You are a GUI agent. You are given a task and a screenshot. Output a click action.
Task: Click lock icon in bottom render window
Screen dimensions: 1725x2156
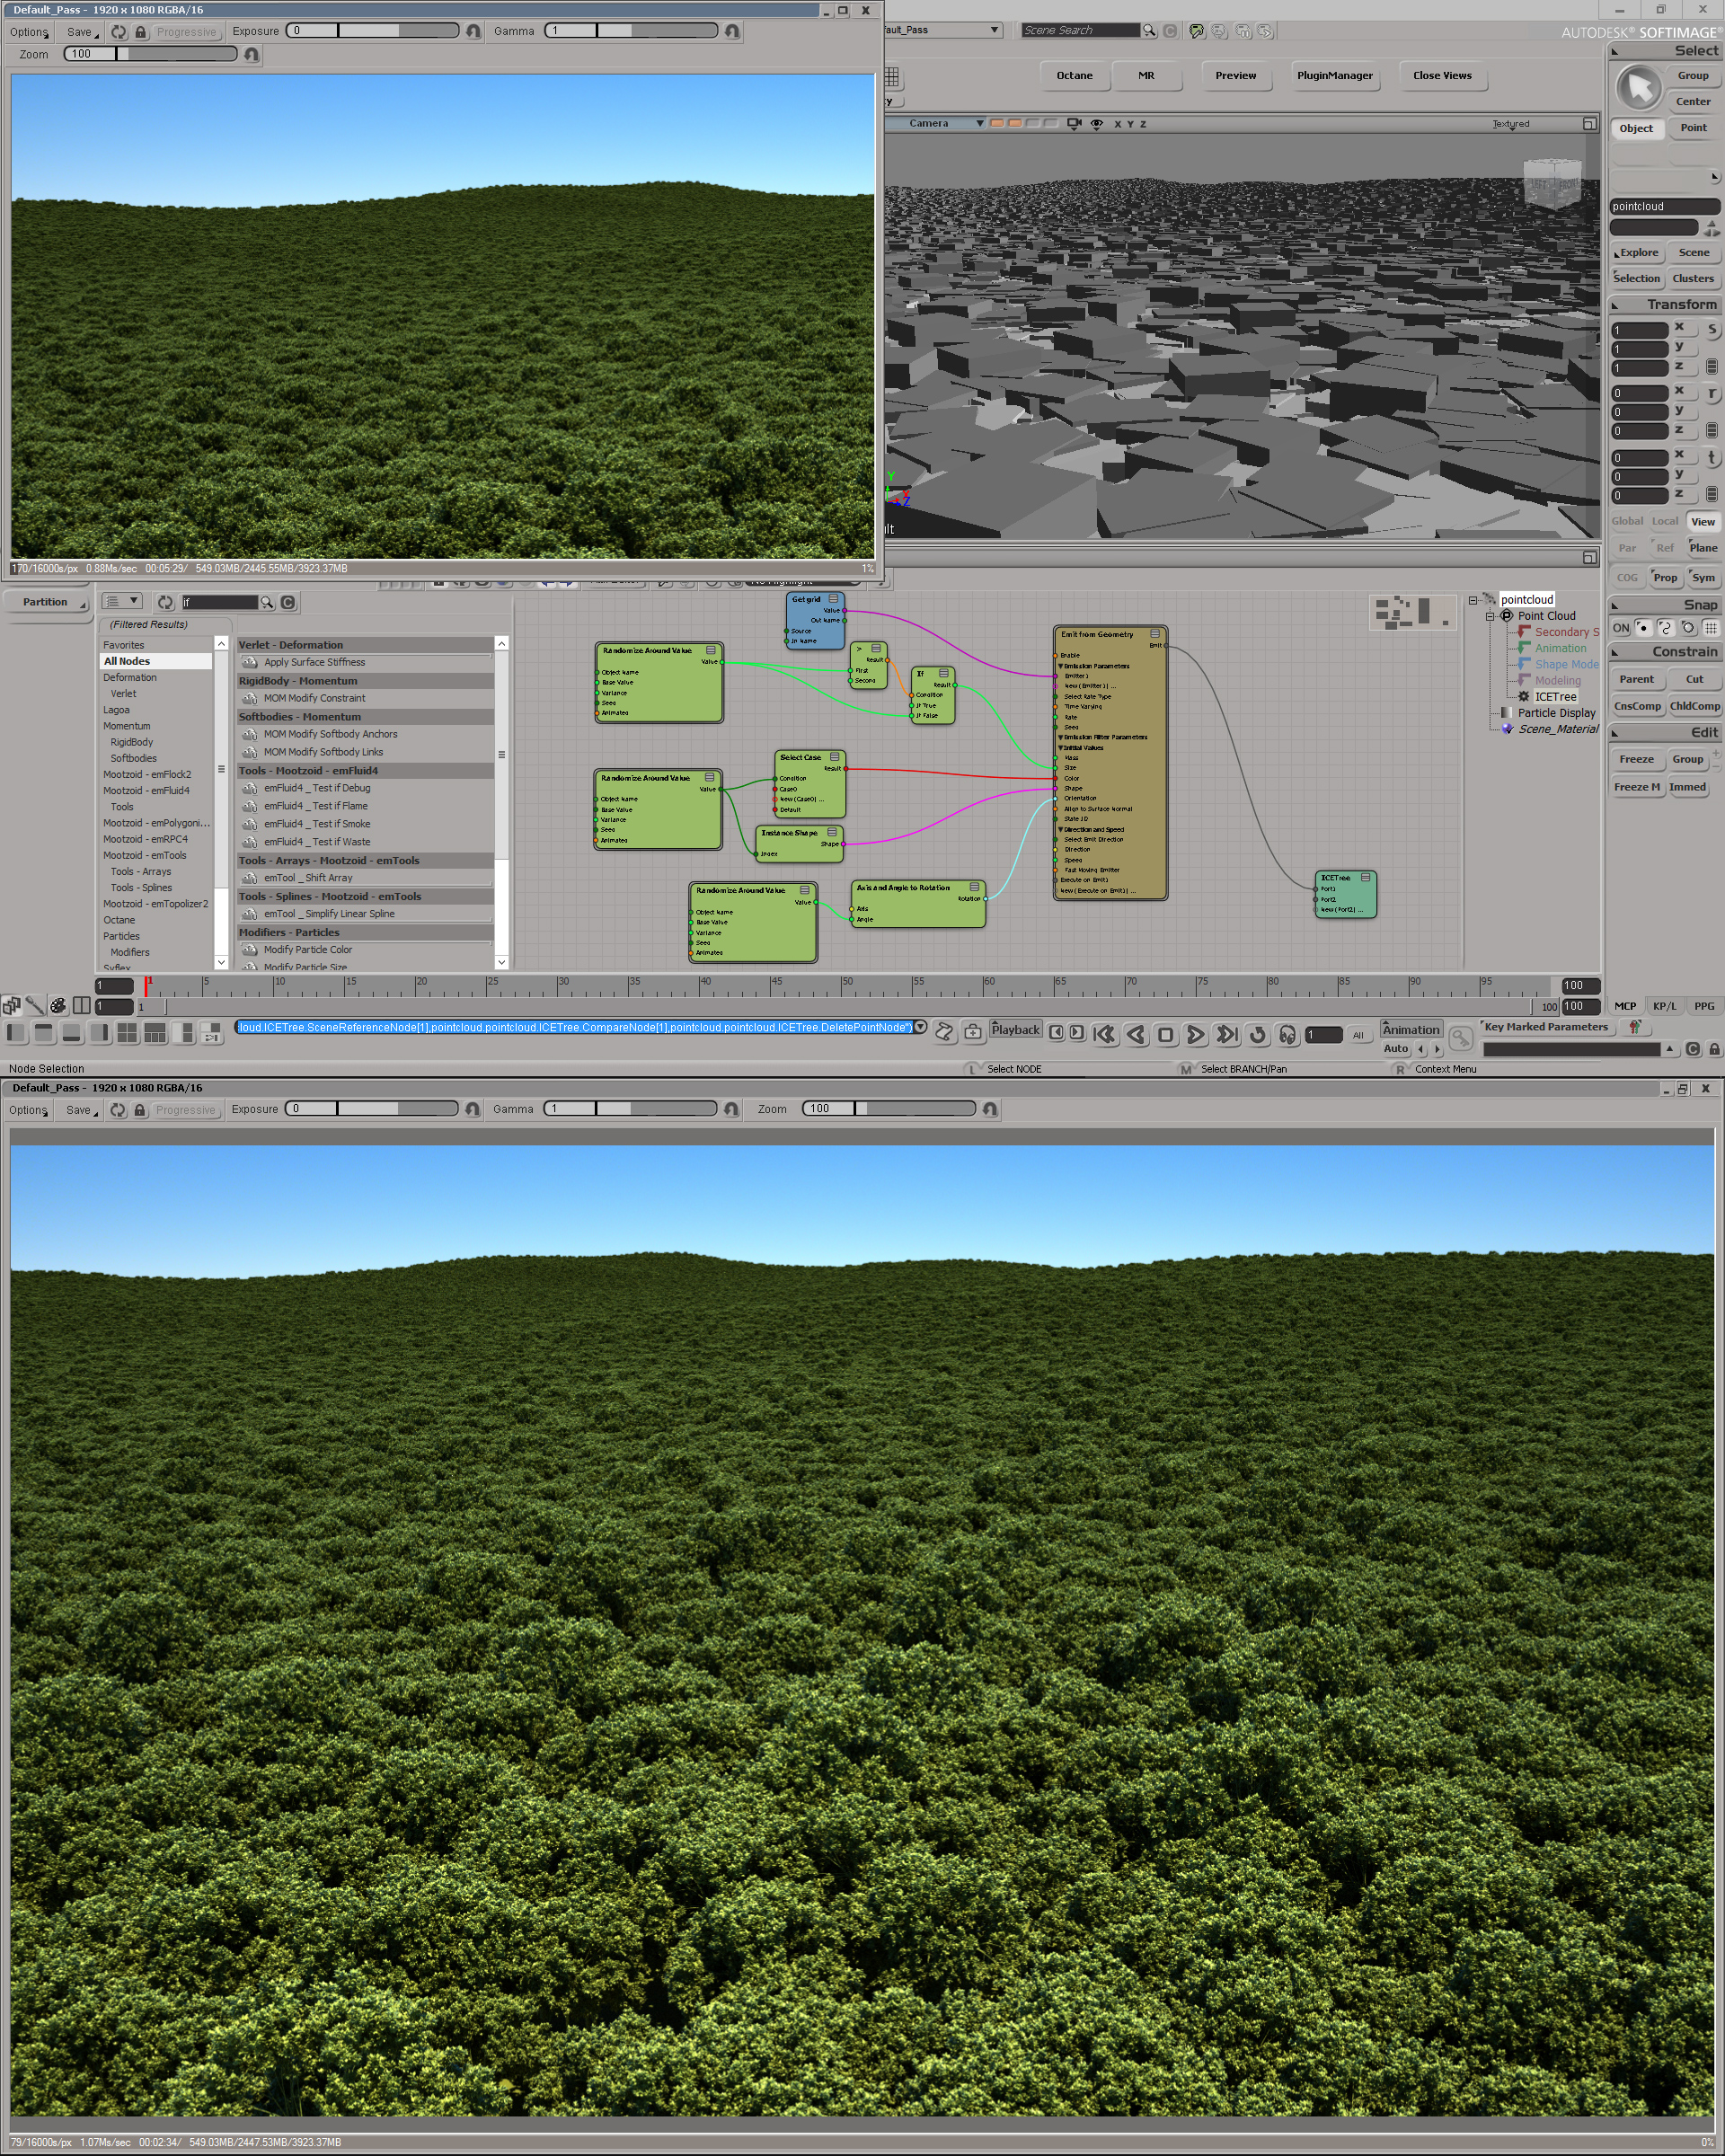click(140, 1110)
